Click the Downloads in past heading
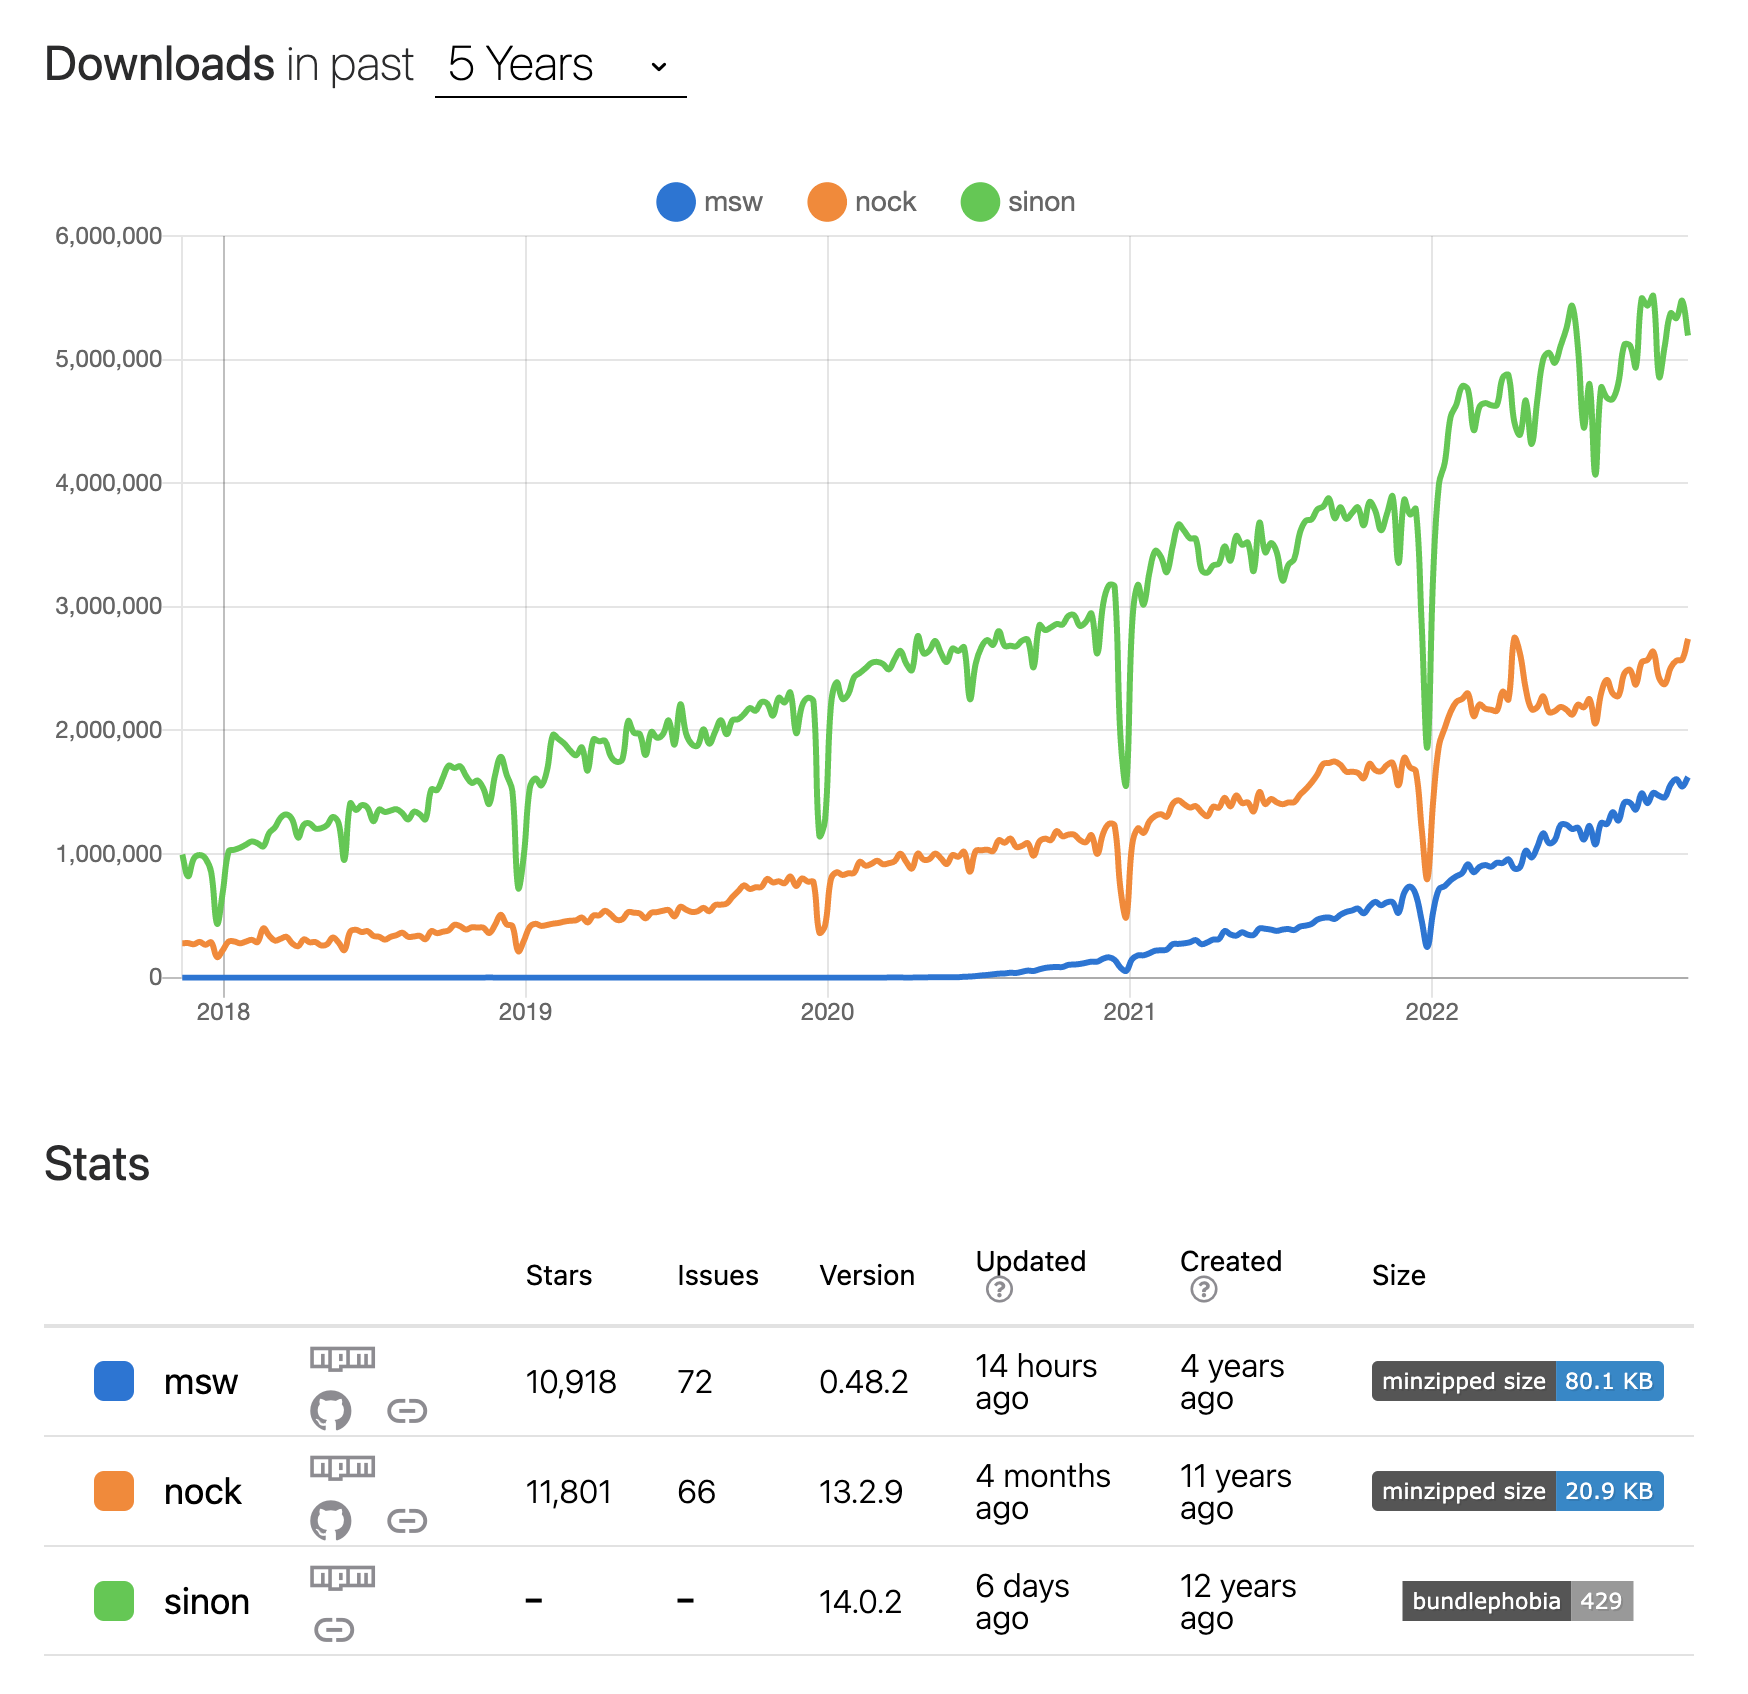1748x1694 pixels. pos(229,64)
